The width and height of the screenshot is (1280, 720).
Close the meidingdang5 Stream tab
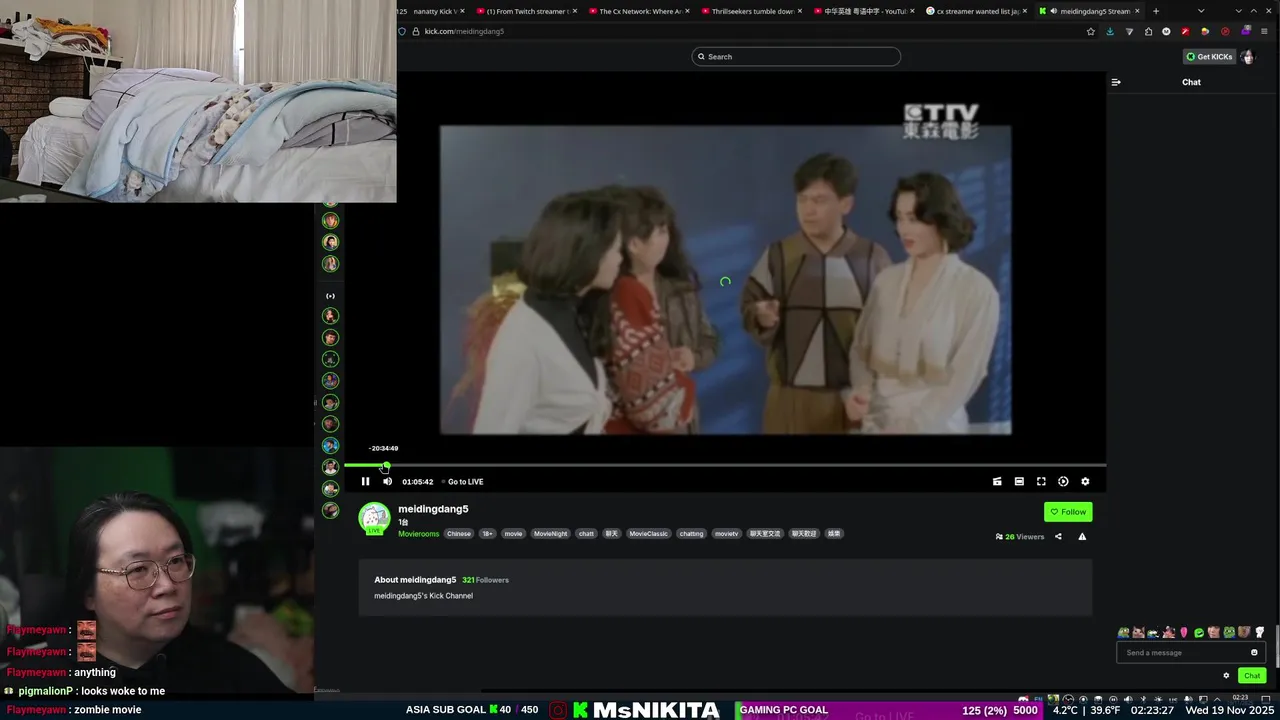pos(1137,11)
